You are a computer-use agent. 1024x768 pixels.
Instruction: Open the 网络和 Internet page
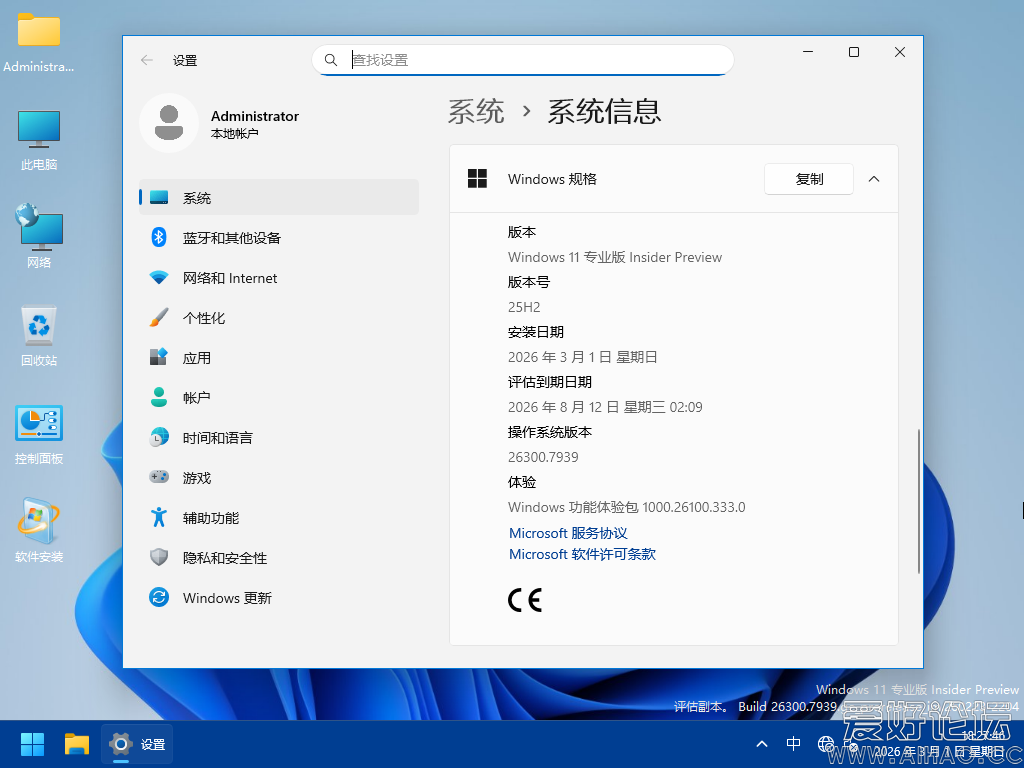(x=279, y=278)
